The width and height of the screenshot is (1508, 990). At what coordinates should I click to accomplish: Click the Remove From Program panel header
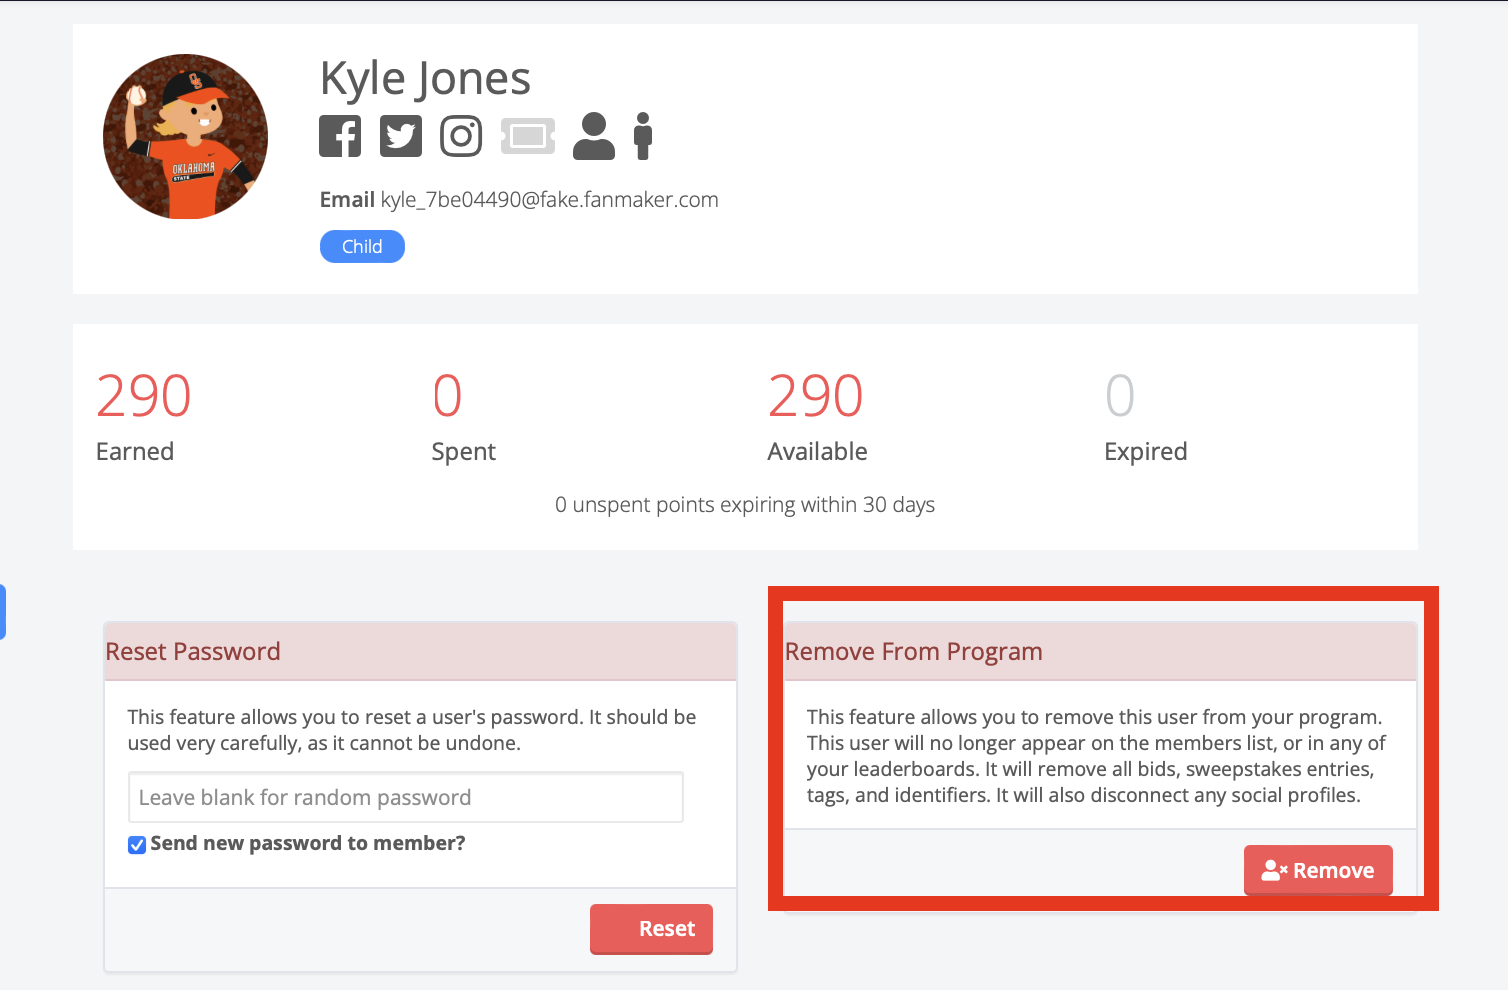point(1100,652)
